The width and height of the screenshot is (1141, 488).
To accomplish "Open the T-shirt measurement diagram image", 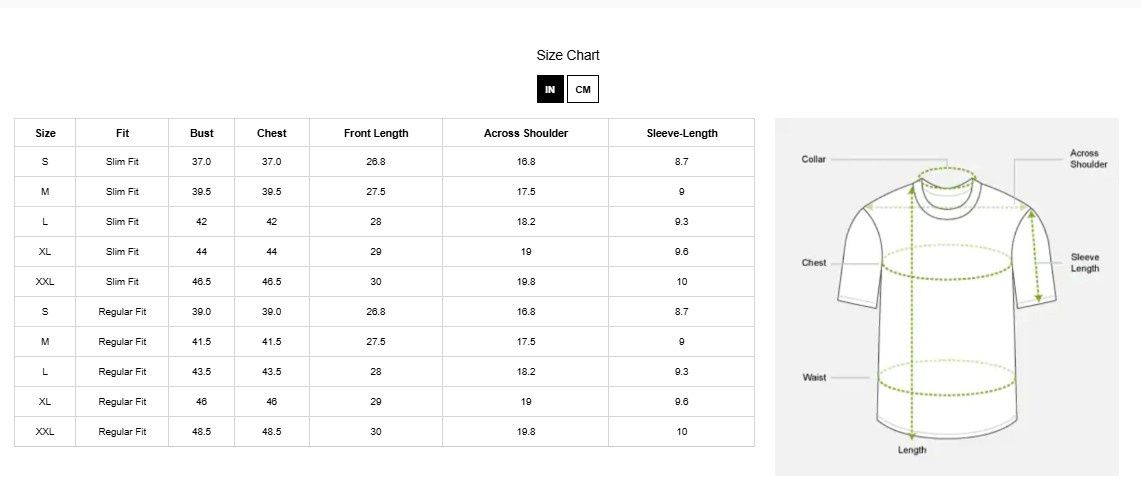I will coord(947,297).
